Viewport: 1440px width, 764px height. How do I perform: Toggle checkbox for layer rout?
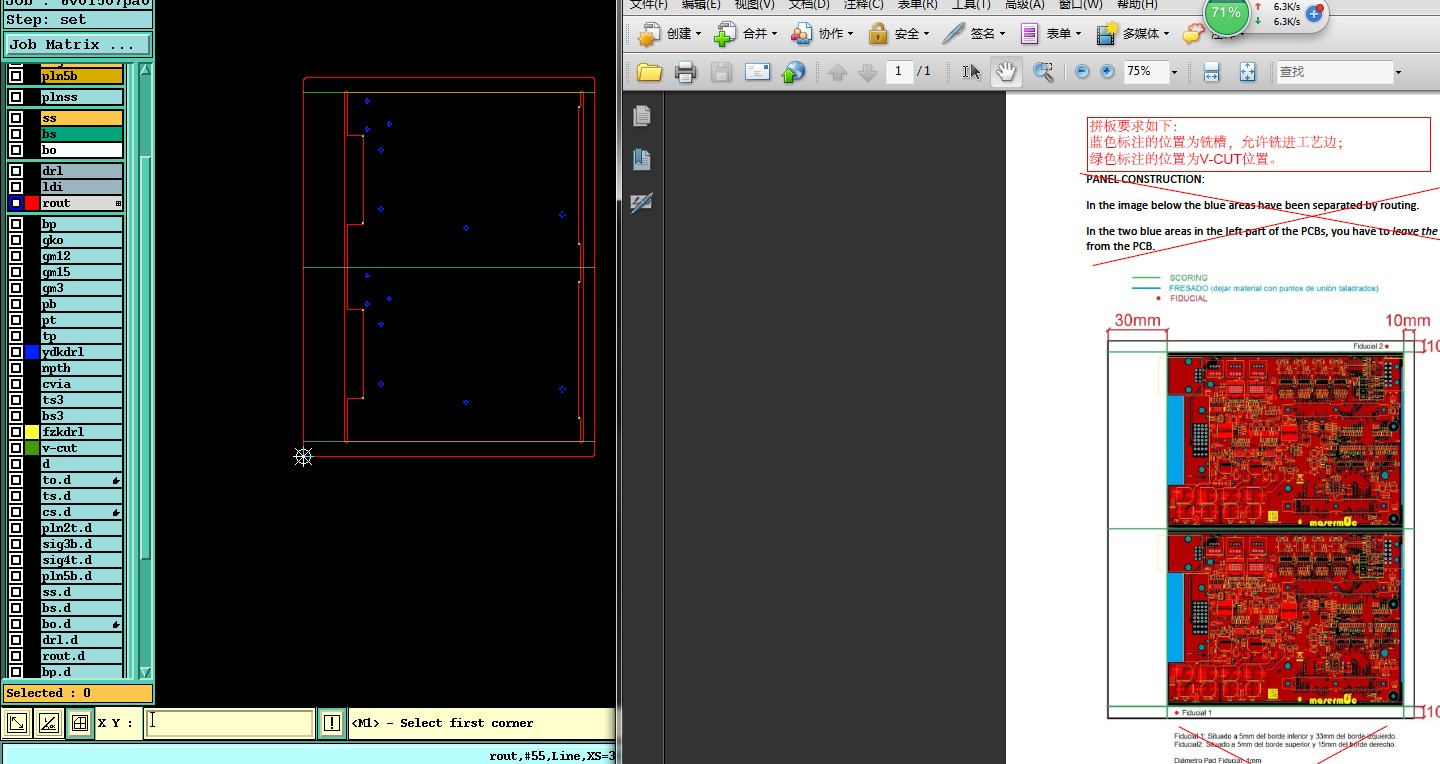16,203
